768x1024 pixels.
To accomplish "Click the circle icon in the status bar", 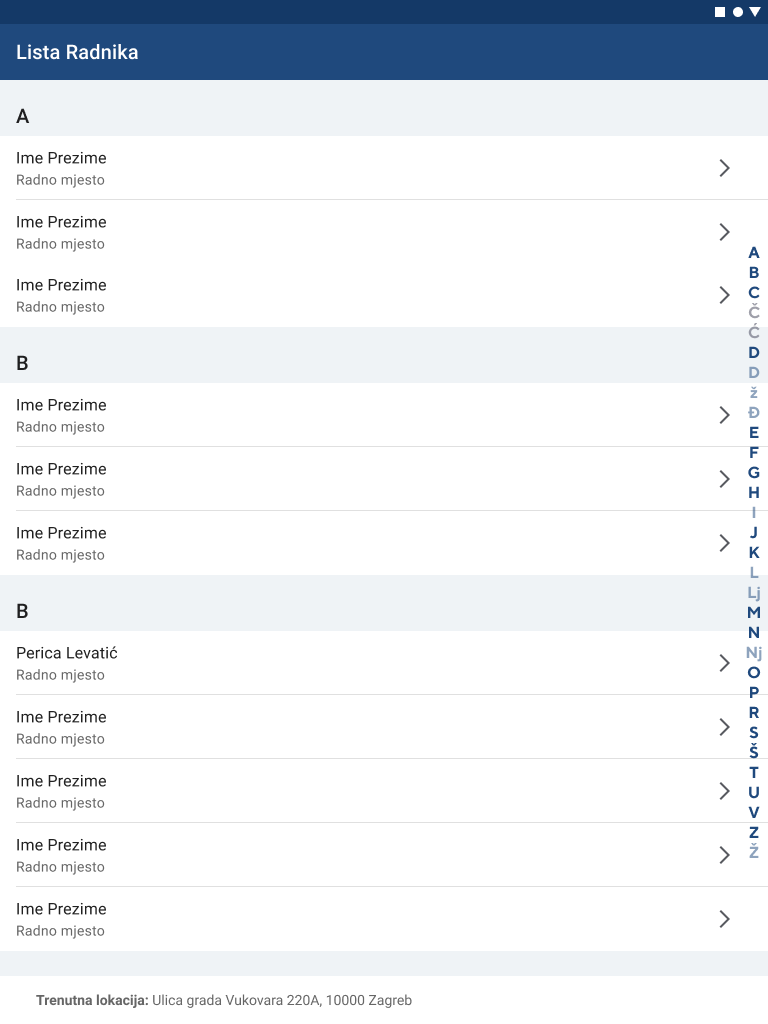I will point(738,12).
